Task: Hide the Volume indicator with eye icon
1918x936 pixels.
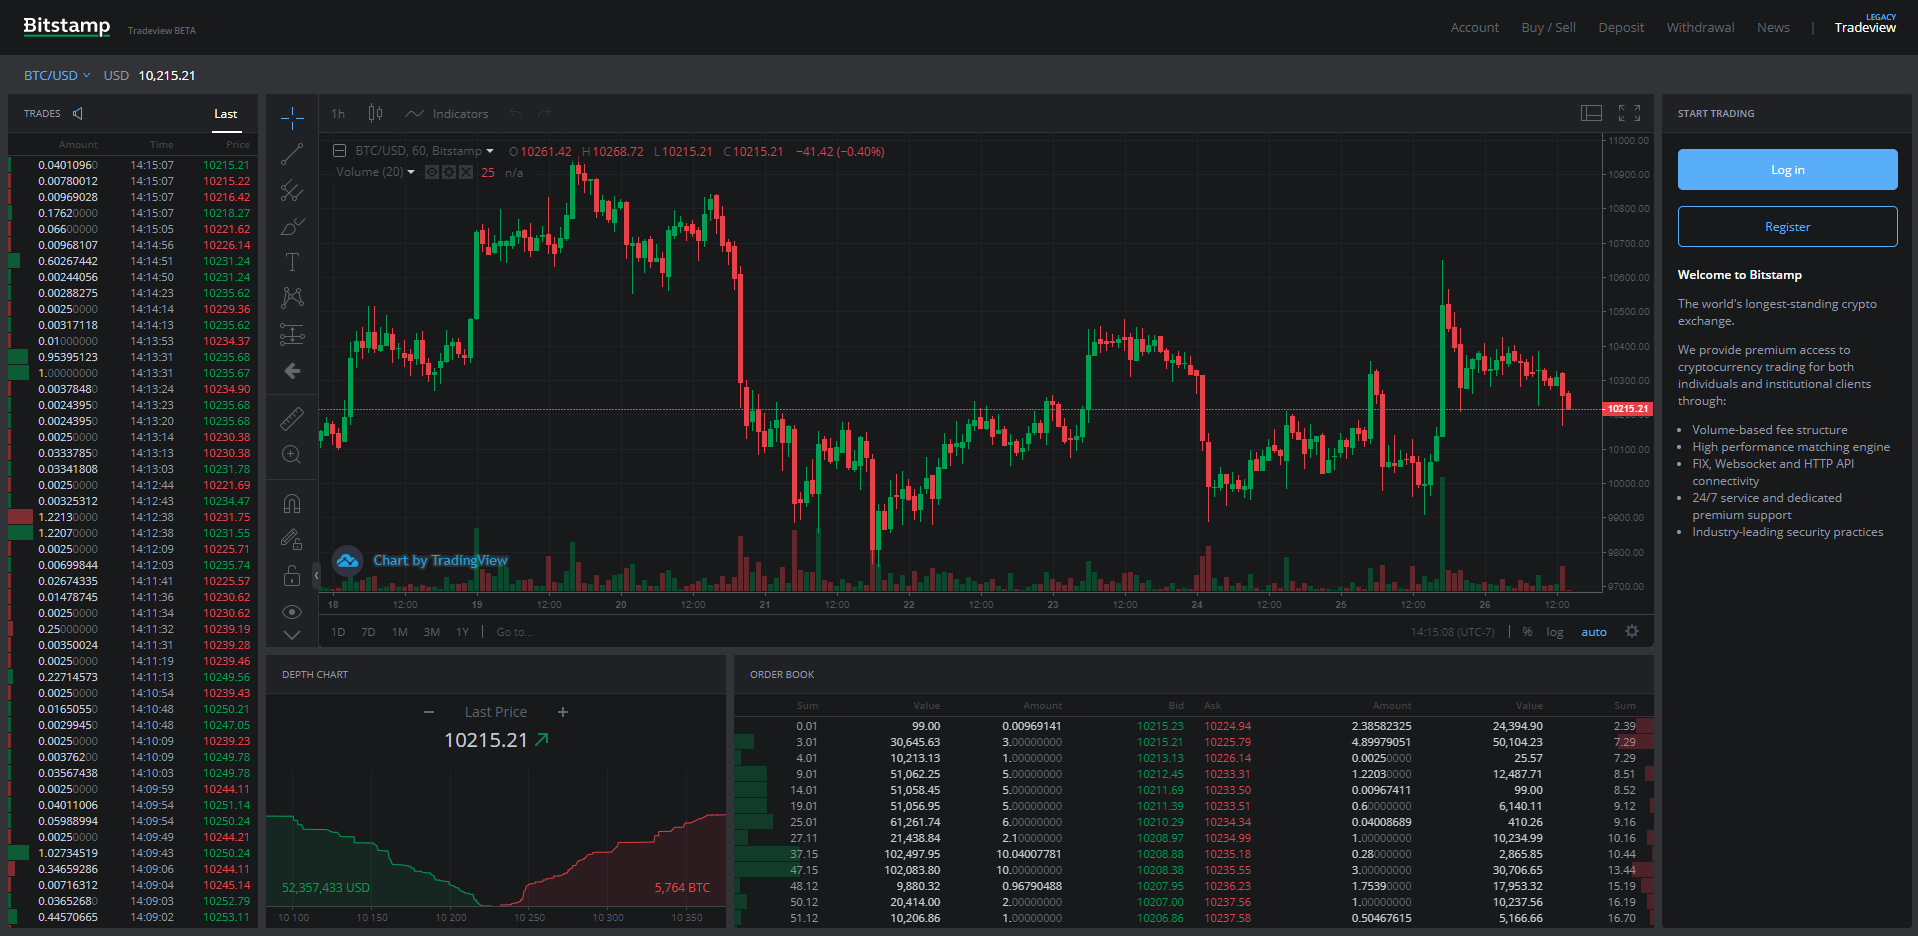Action: pyautogui.click(x=432, y=172)
